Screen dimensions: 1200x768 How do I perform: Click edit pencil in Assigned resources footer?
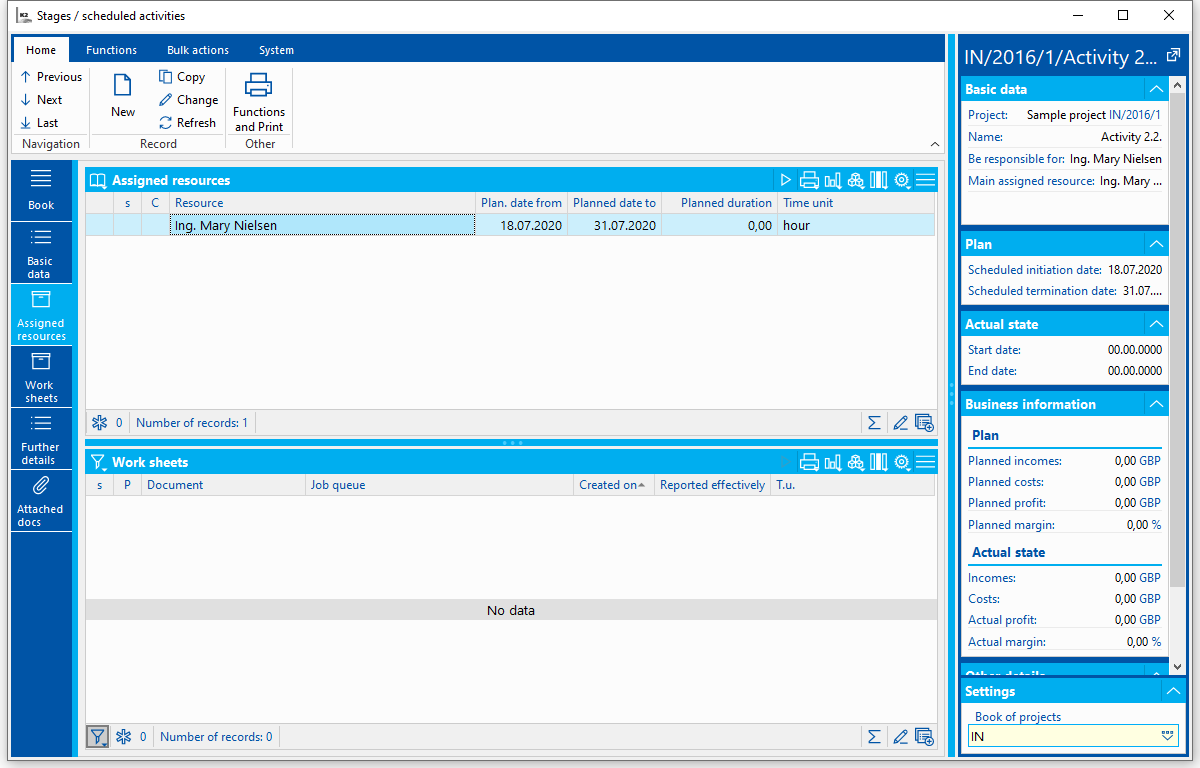pos(900,423)
